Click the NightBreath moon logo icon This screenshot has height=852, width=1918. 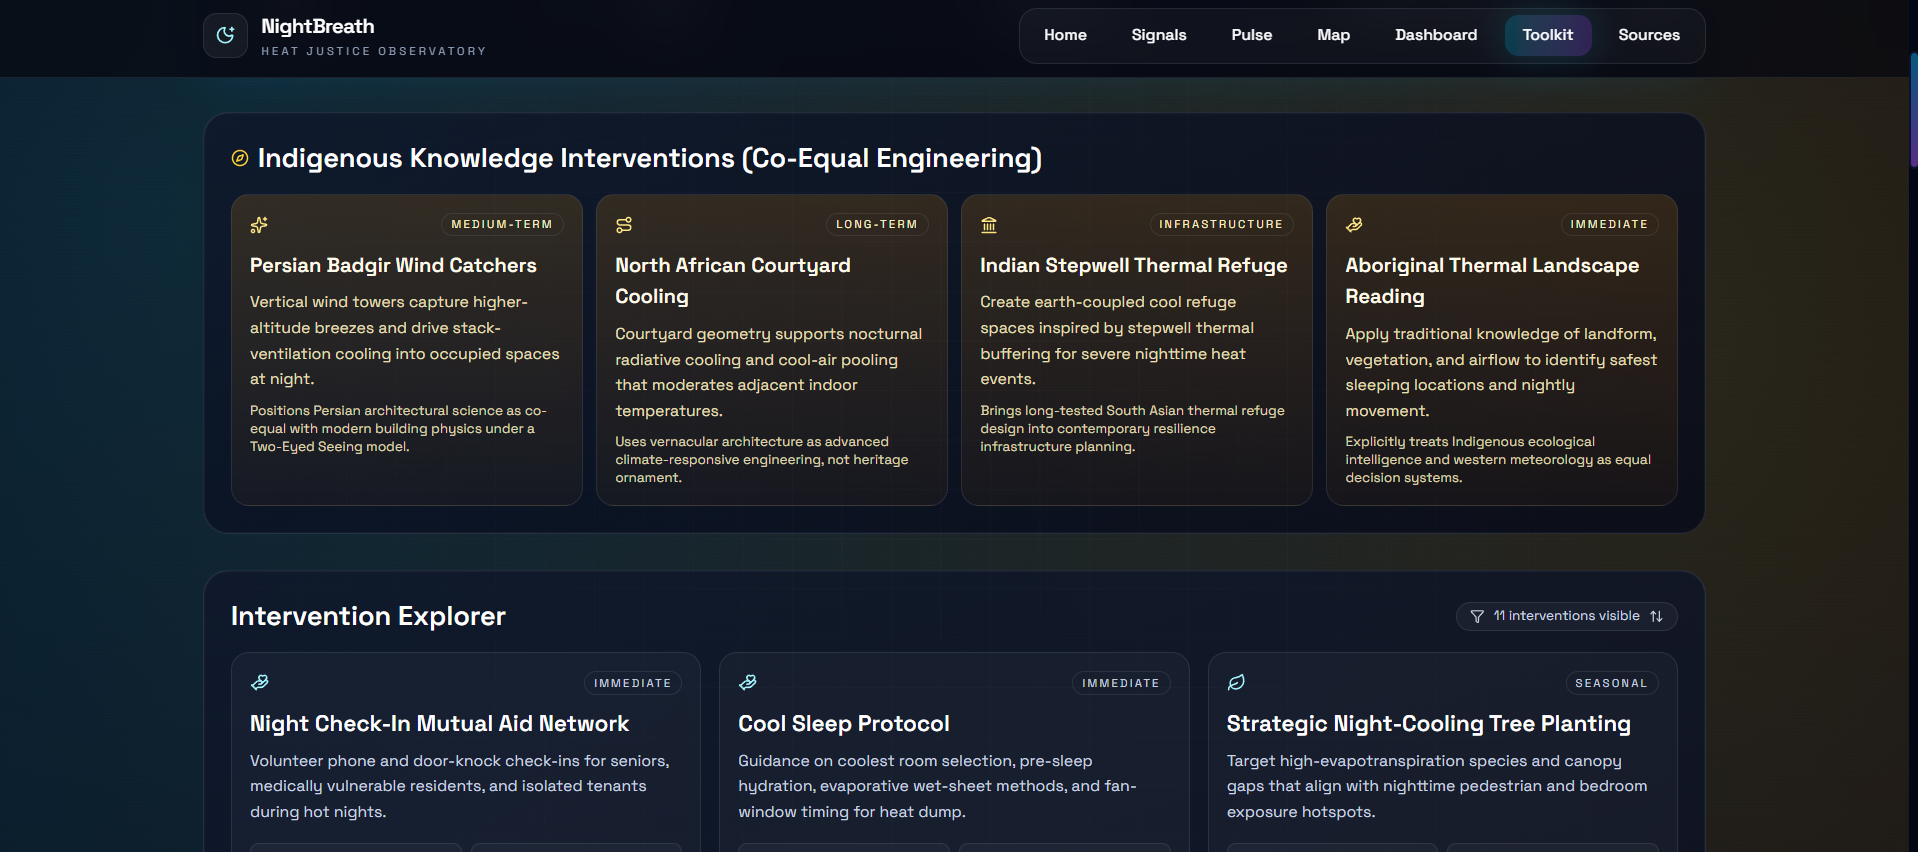(x=225, y=35)
